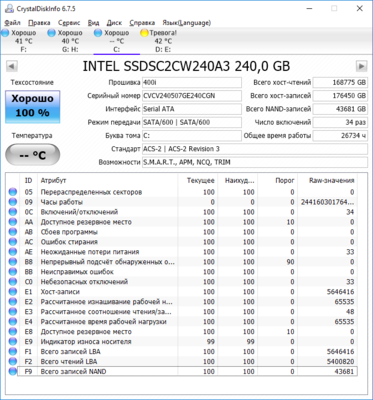Click the previous disk arrow button

point(12,66)
